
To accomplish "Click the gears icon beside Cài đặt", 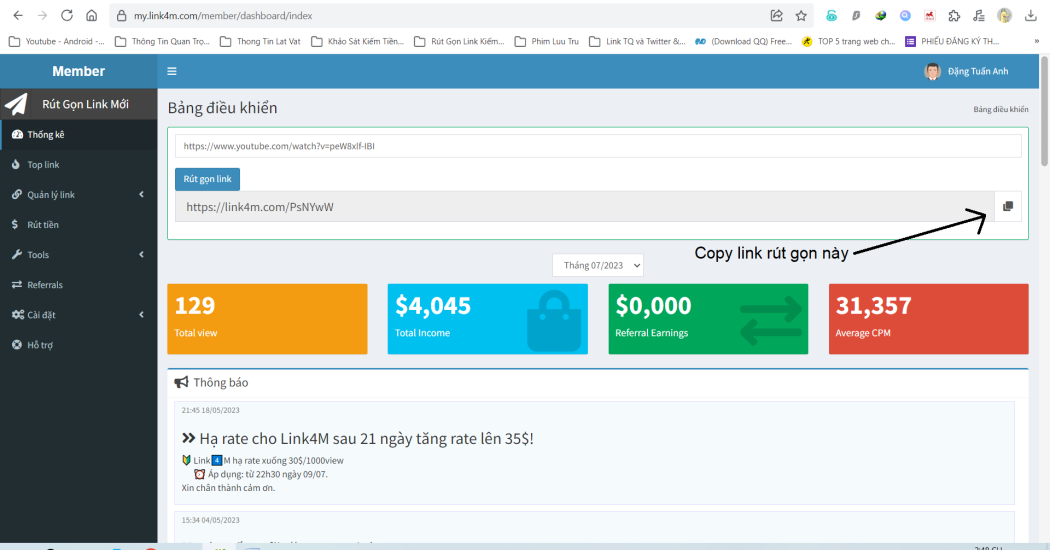I will point(17,314).
